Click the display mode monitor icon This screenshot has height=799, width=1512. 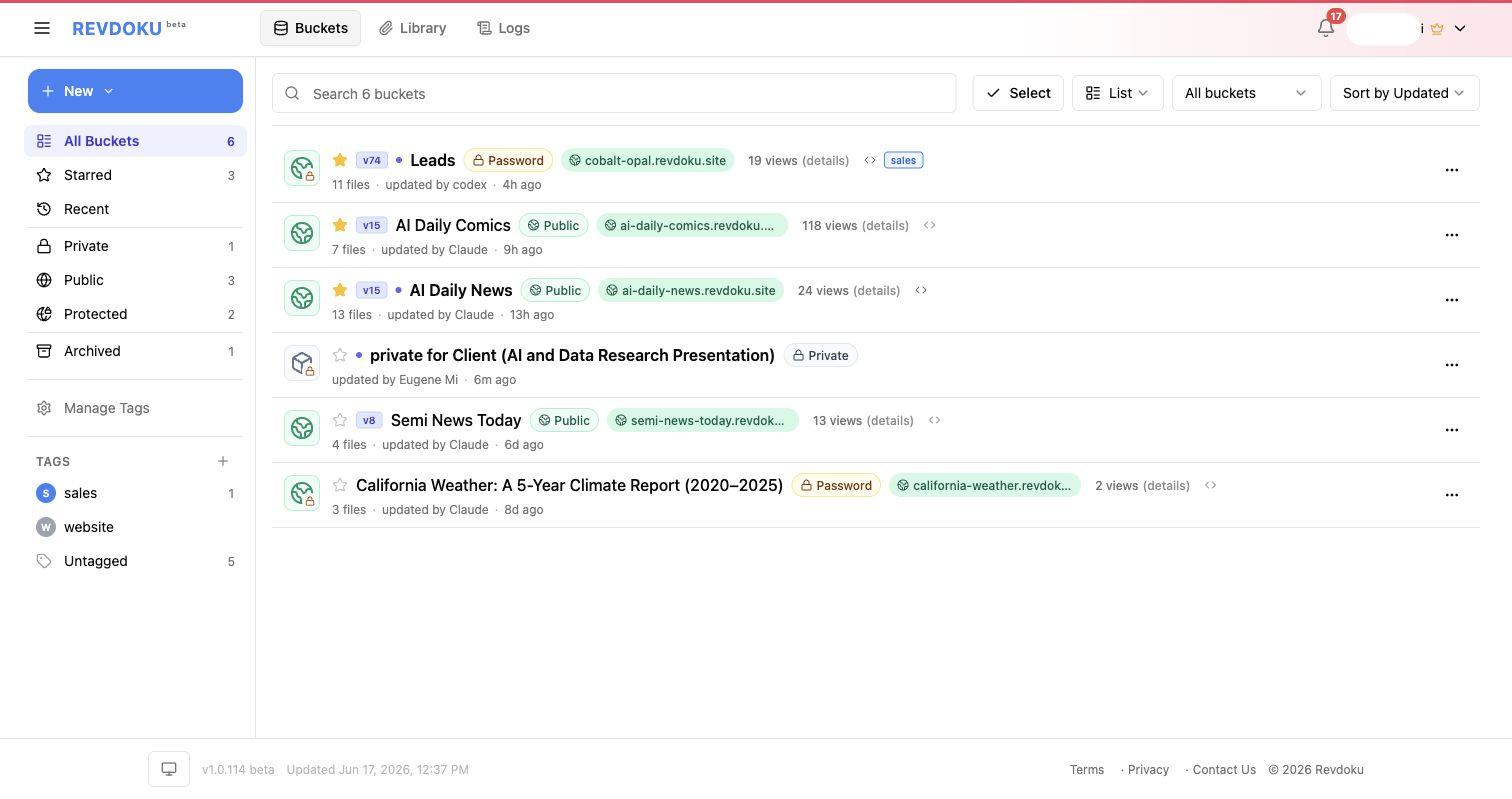coord(169,769)
